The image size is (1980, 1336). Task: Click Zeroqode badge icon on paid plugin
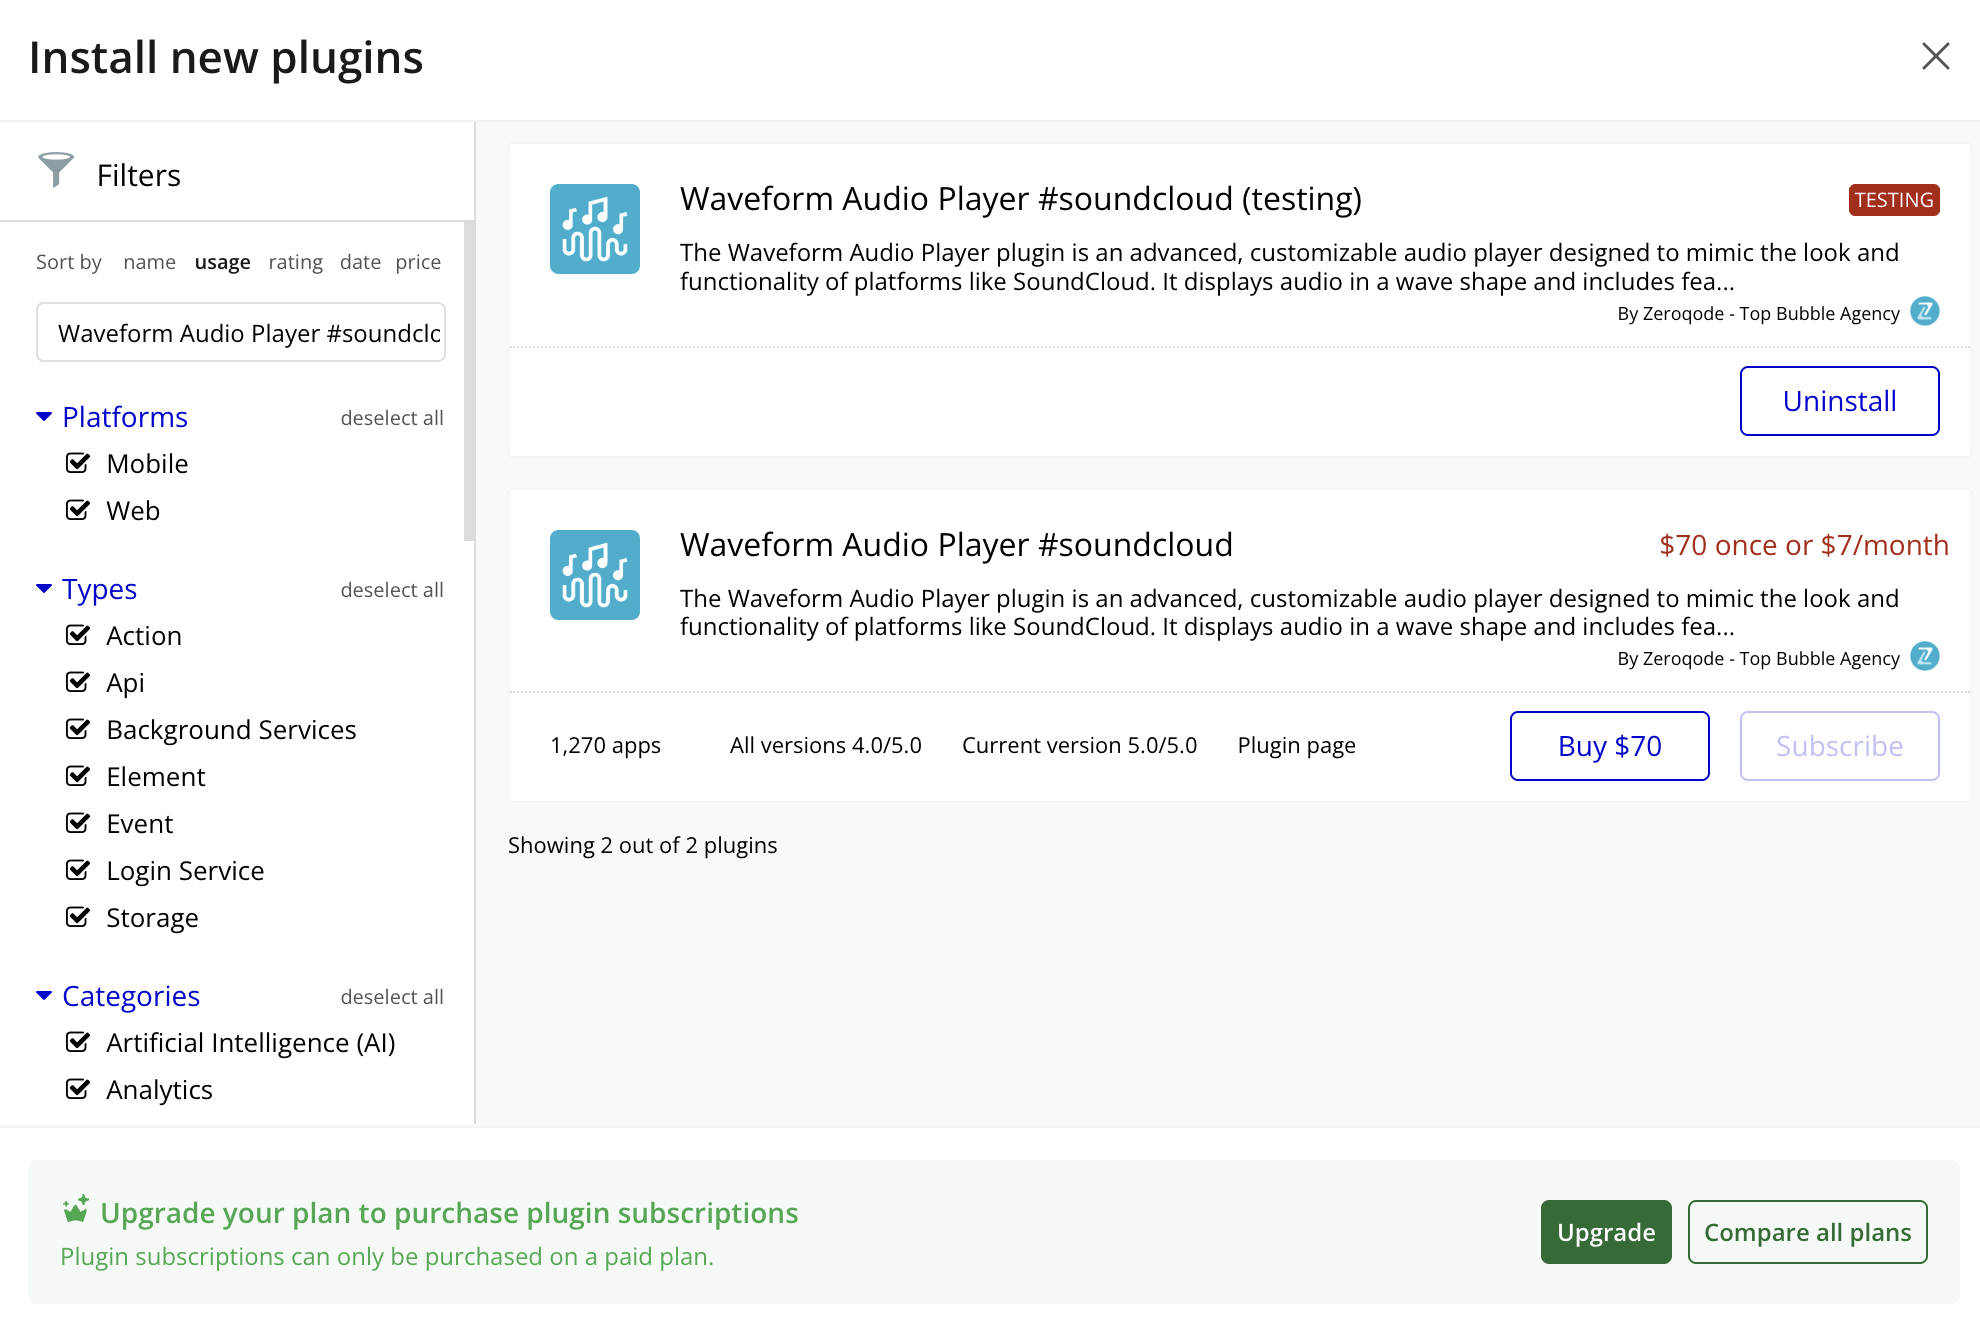[x=1924, y=657]
